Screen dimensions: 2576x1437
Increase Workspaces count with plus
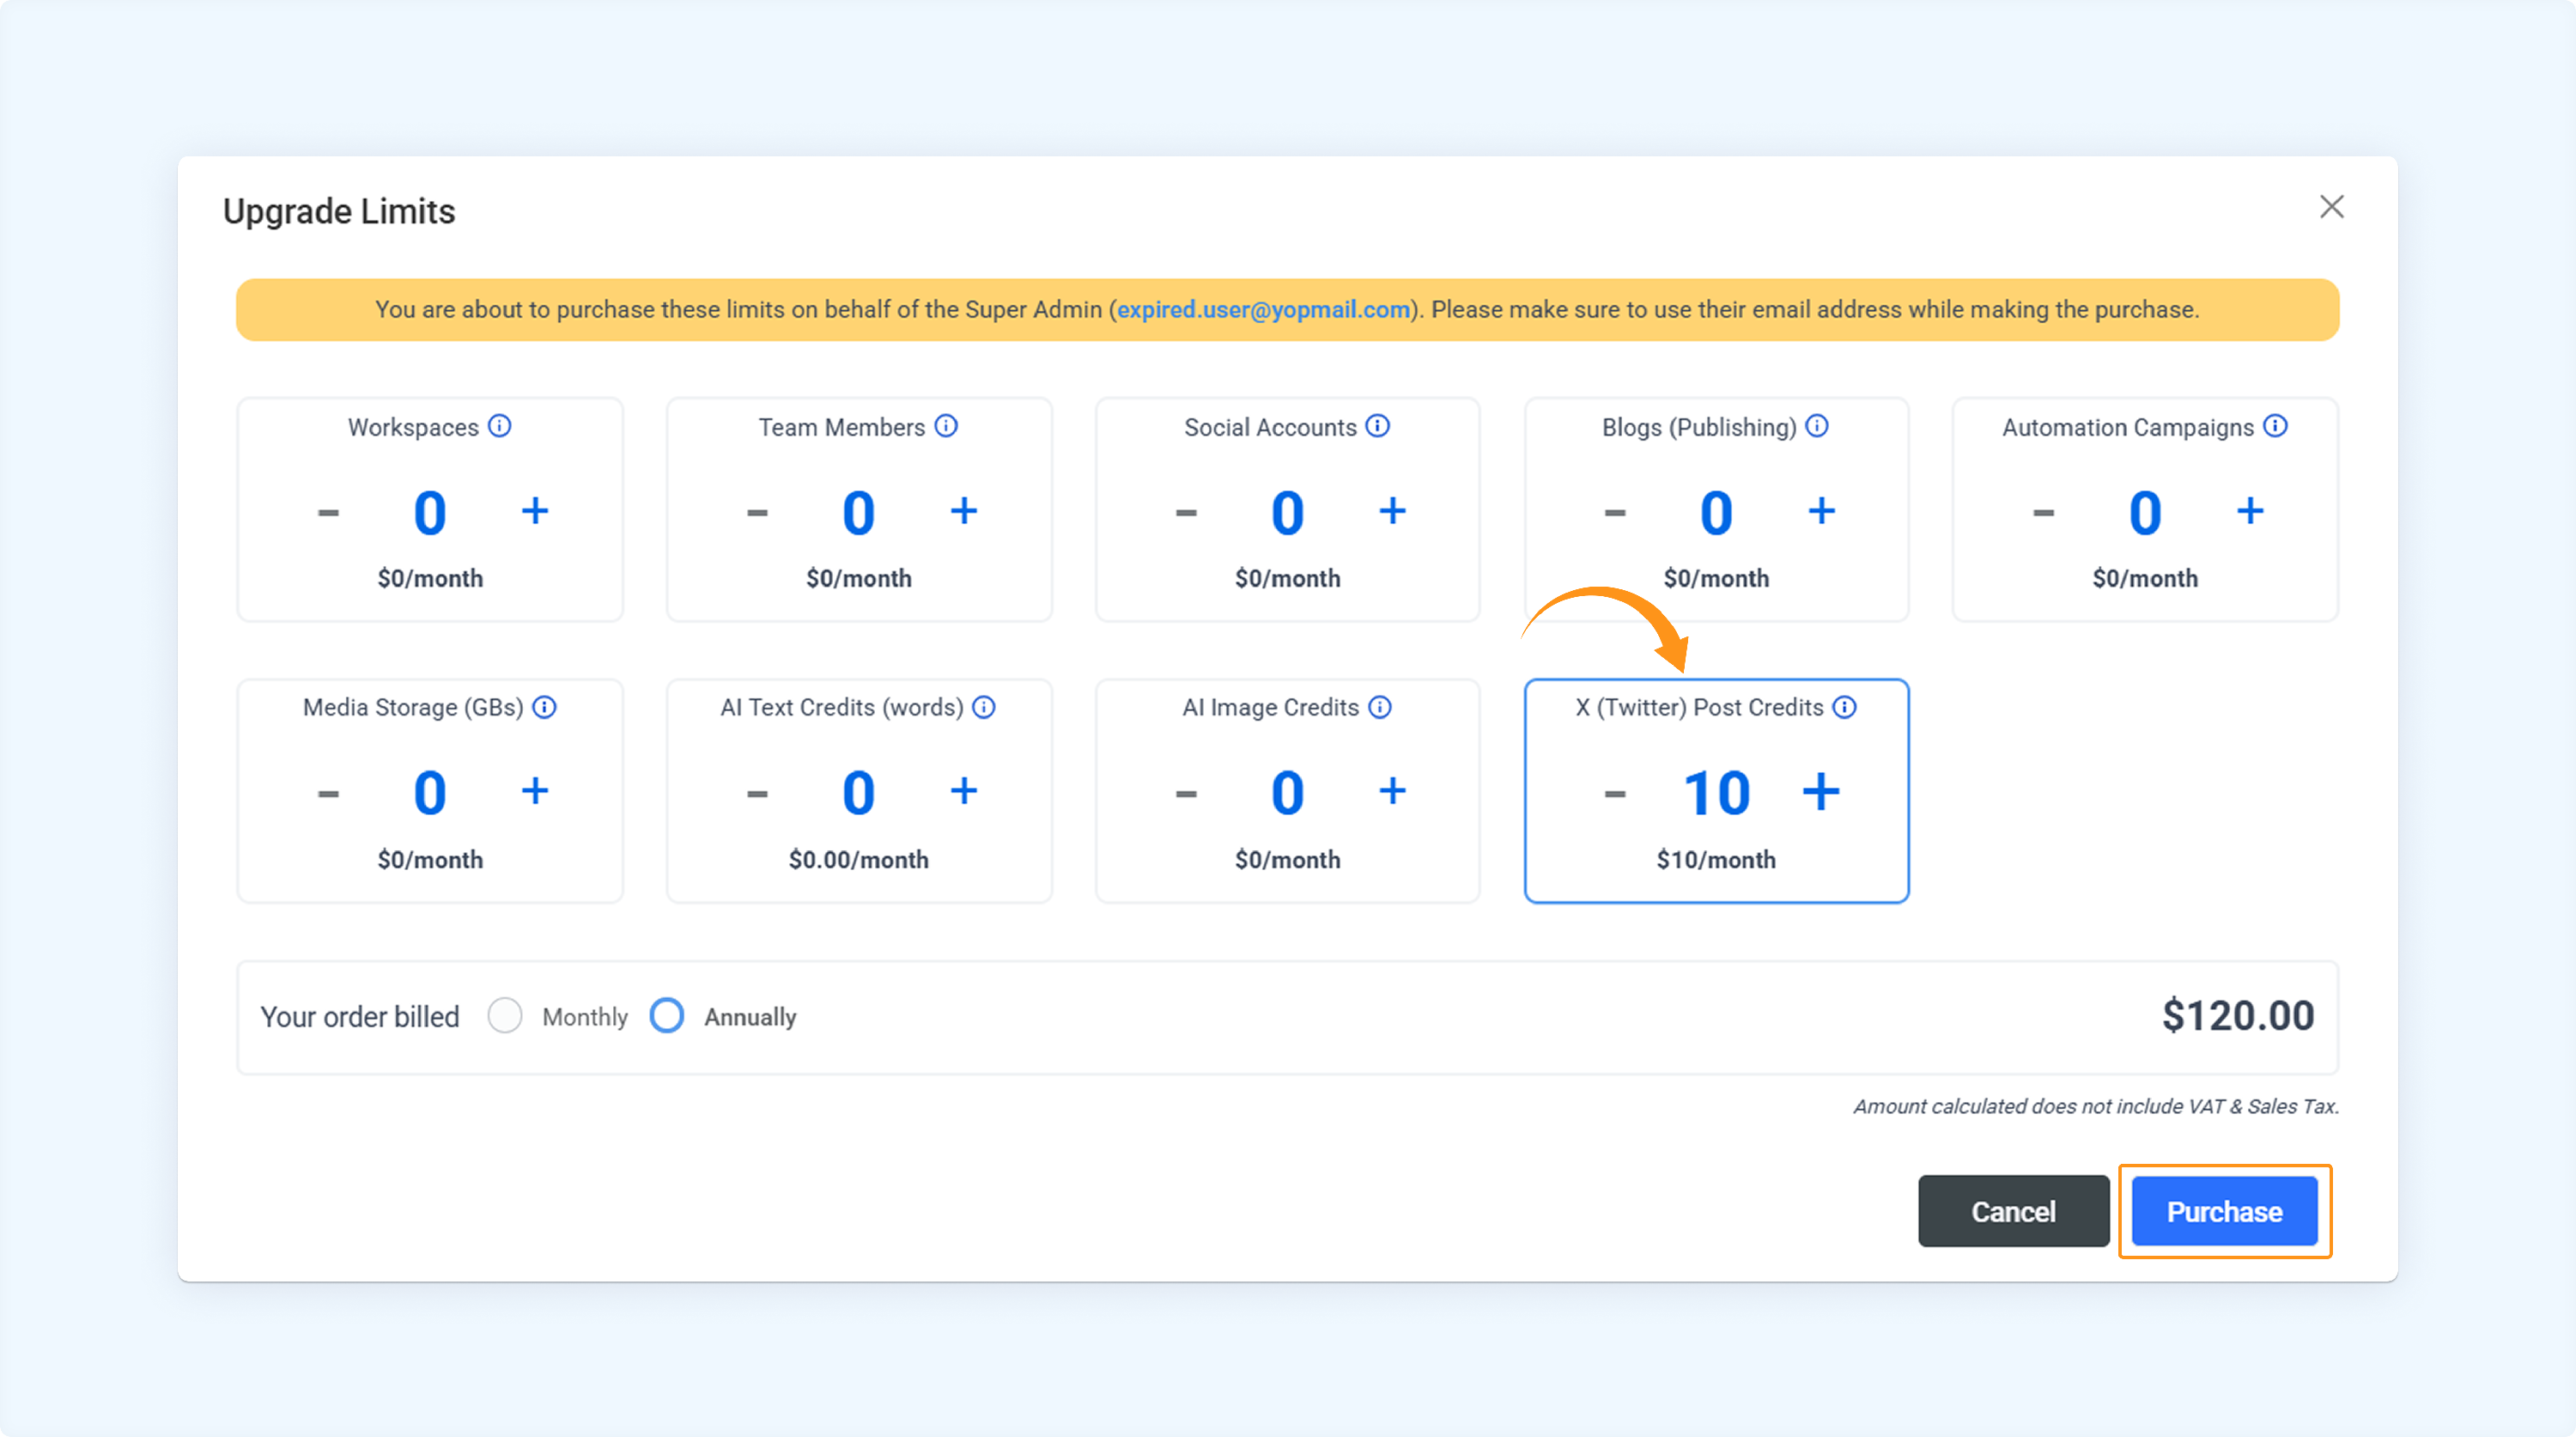click(x=535, y=511)
